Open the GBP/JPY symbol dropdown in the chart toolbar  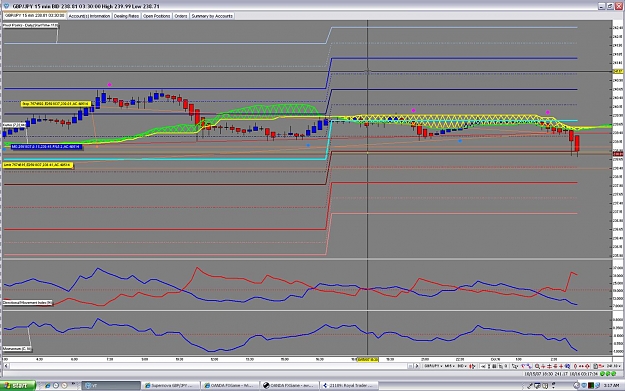434,366
